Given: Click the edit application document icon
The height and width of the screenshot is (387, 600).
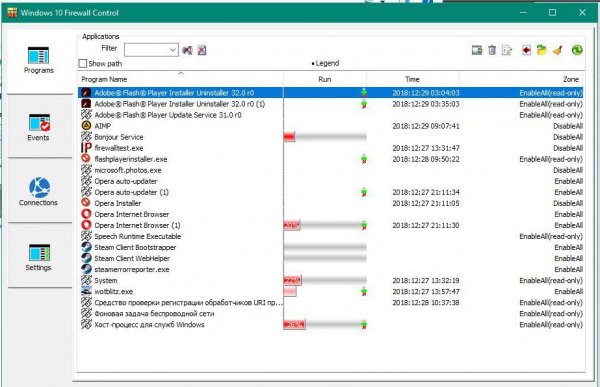Looking at the screenshot, I should 507,50.
